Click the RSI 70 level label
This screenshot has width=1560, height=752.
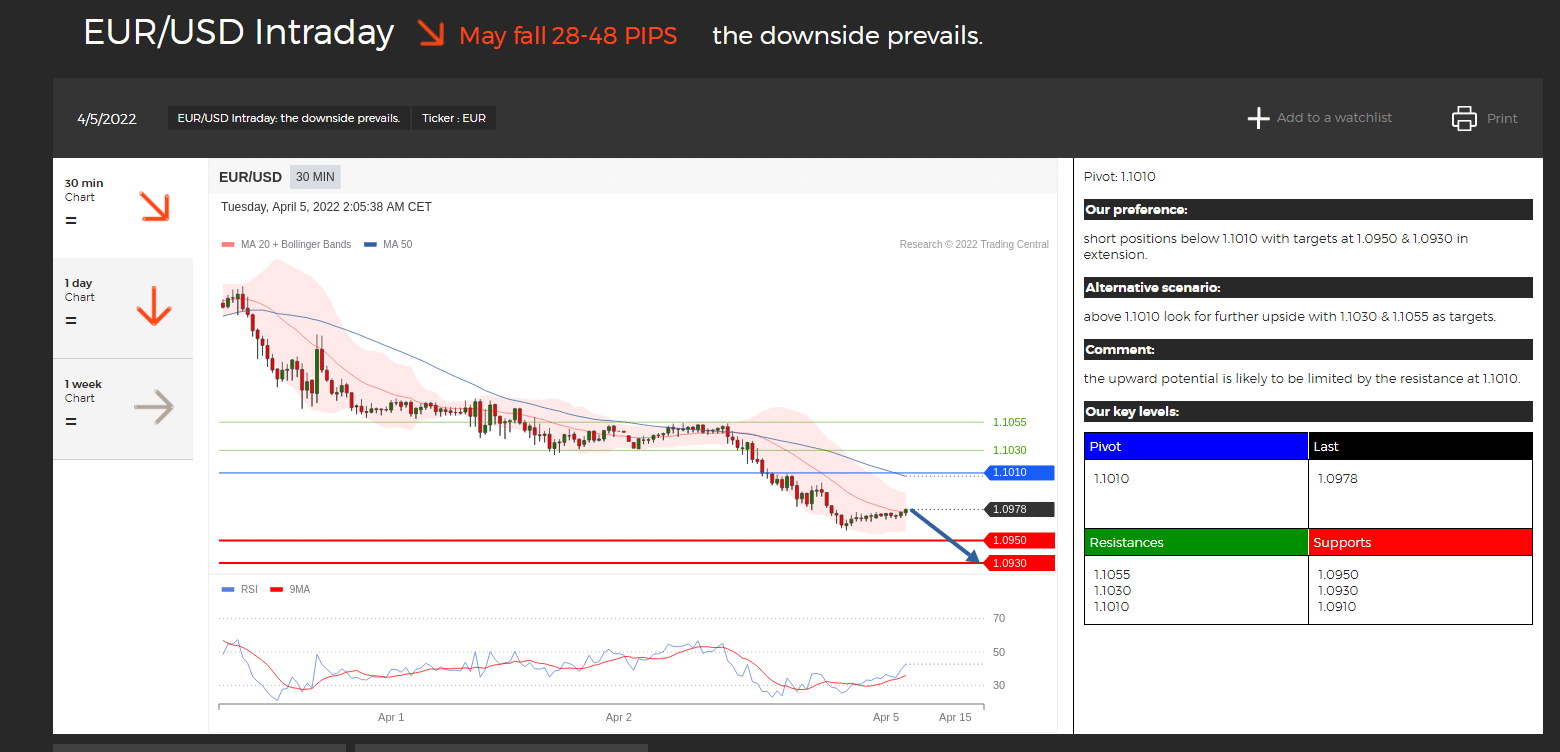point(999,618)
